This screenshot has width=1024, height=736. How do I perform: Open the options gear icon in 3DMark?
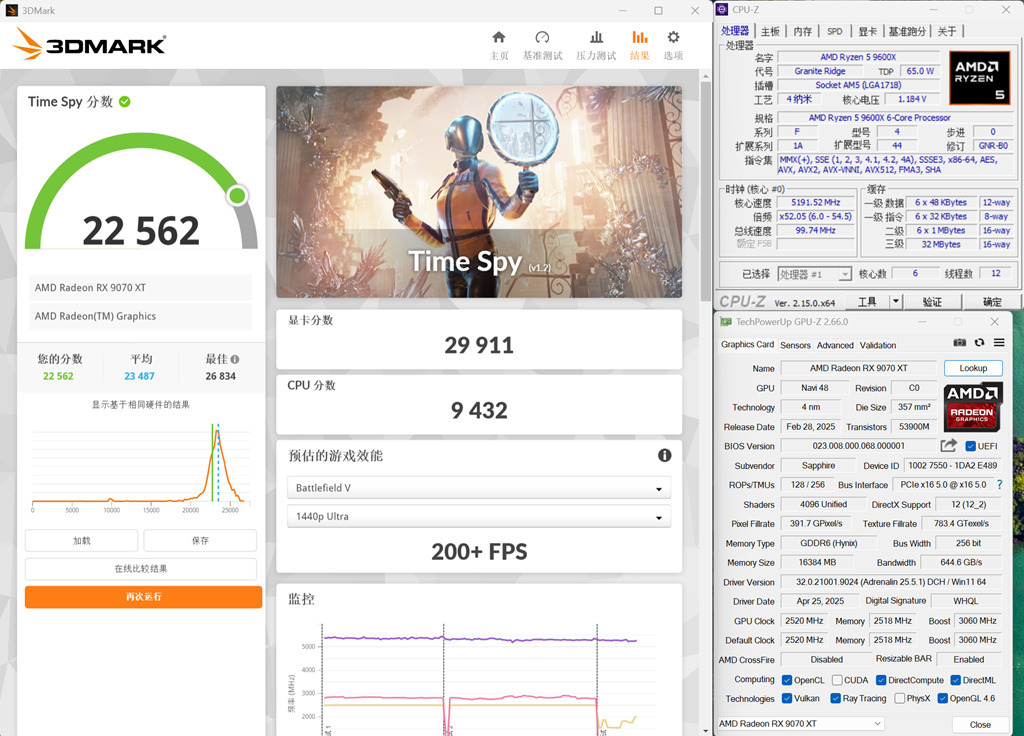(673, 37)
